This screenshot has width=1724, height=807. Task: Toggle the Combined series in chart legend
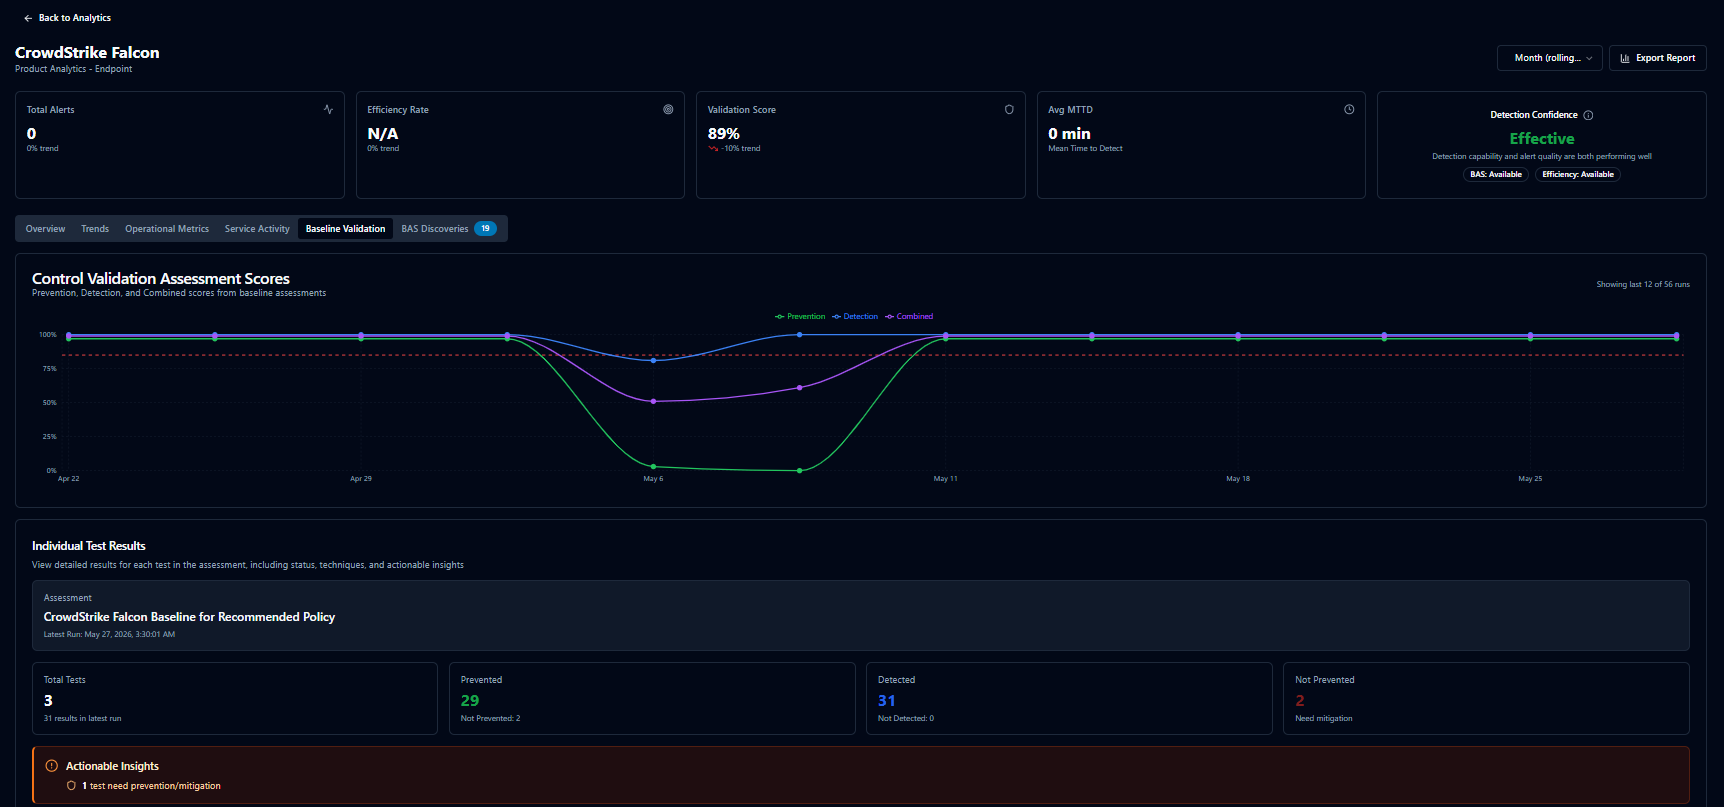click(x=909, y=316)
